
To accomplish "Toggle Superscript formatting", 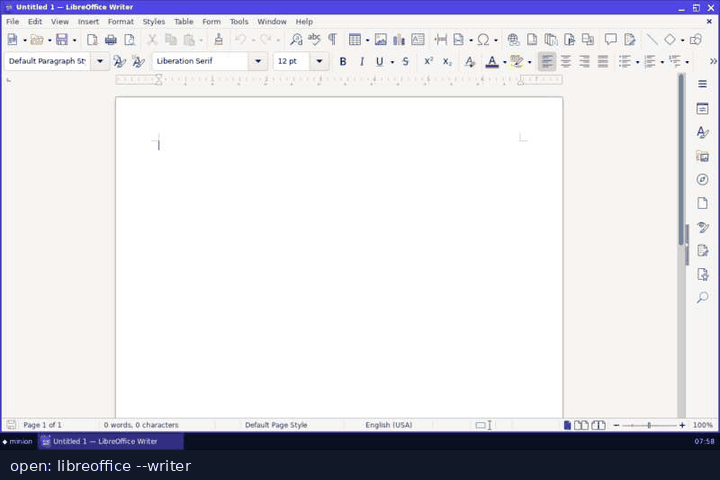I will click(428, 62).
